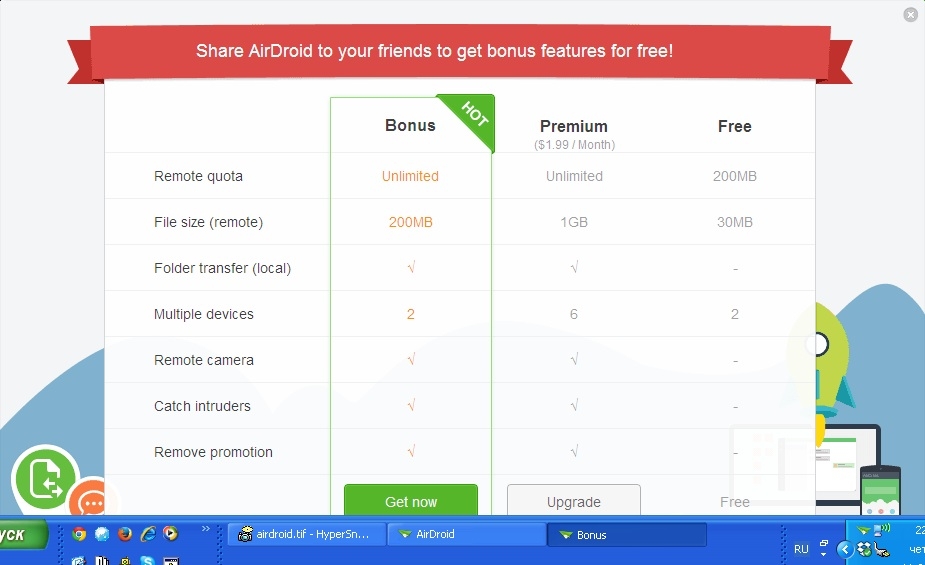Close the bonus promotion dialog
The image size is (925, 565).
coord(910,15)
